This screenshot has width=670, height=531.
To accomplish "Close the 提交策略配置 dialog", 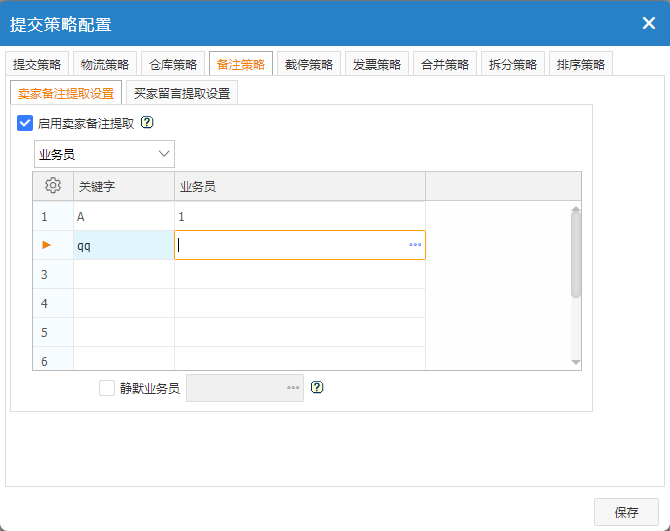I will coord(648,23).
